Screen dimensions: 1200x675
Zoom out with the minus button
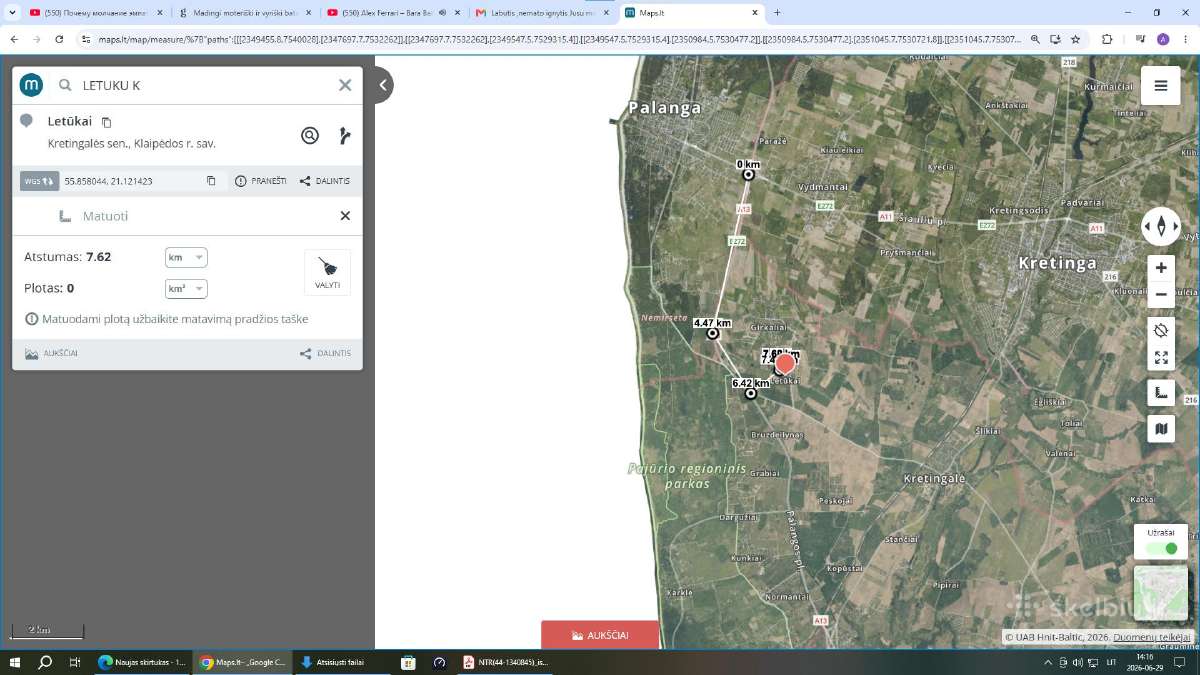pyautogui.click(x=1161, y=294)
